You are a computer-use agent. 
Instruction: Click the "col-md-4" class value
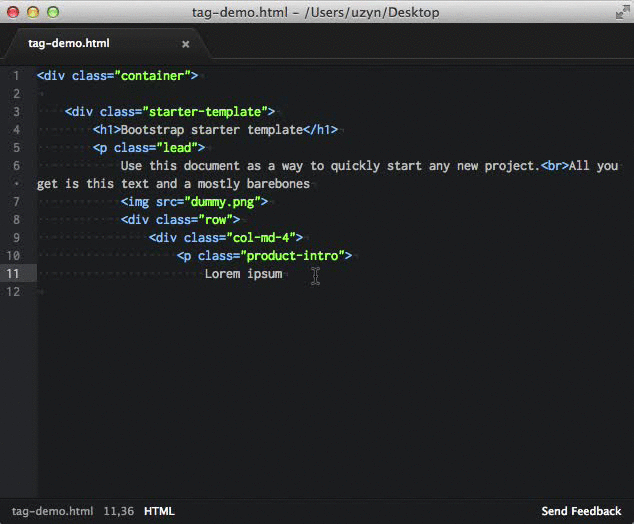pos(261,238)
